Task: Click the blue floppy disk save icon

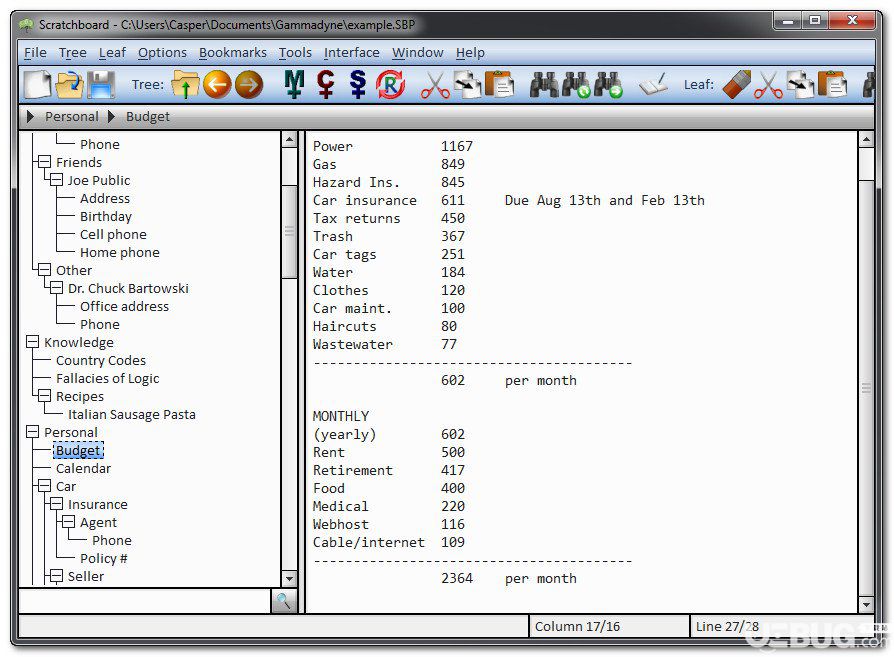Action: tap(101, 84)
